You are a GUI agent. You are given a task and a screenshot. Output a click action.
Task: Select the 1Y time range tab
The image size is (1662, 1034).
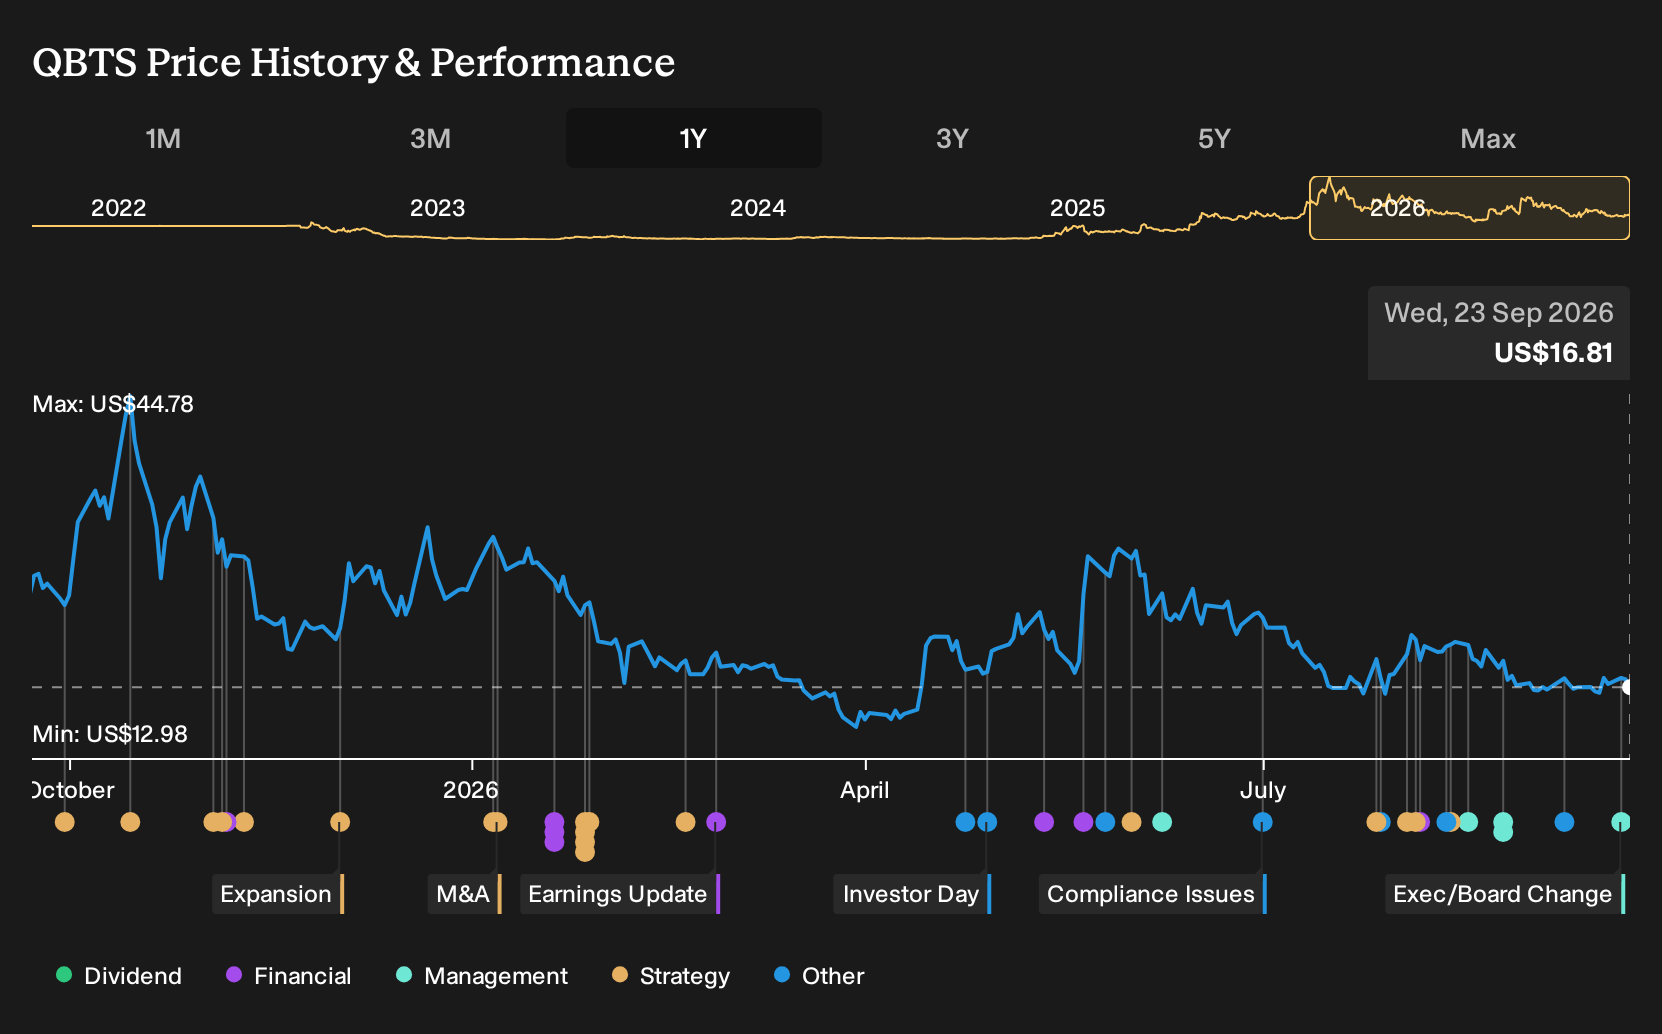click(x=694, y=138)
